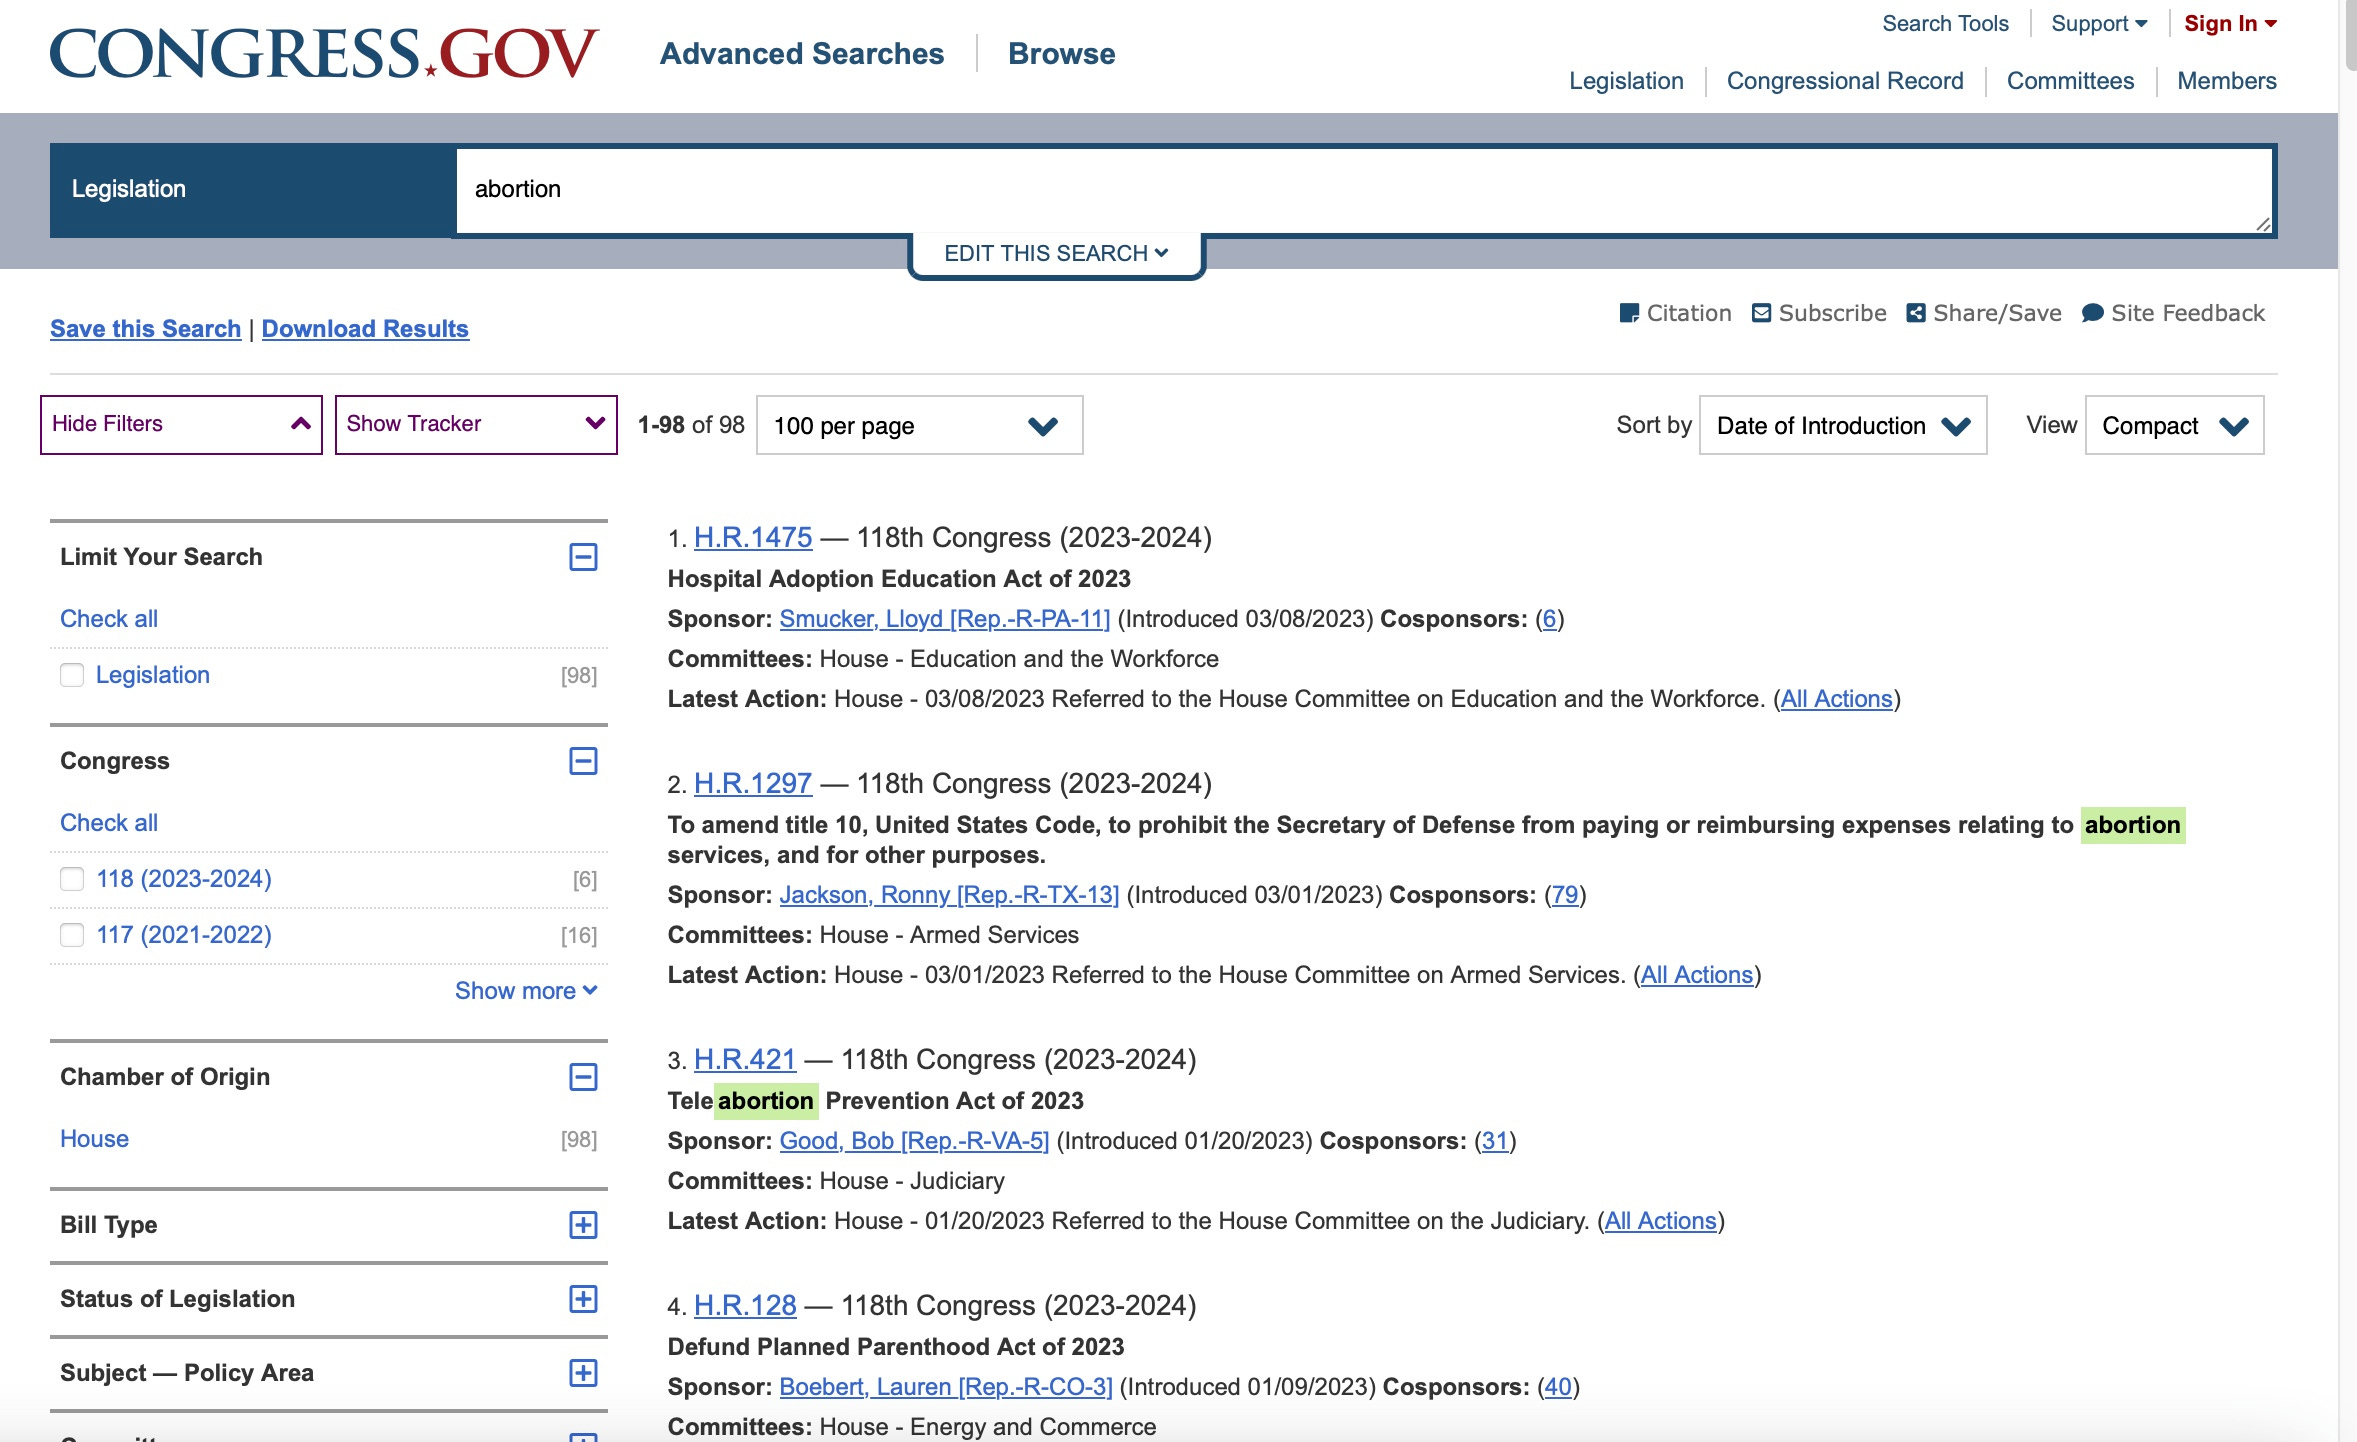The image size is (2357, 1442).
Task: Open Site Feedback speech bubble
Action: click(2092, 313)
